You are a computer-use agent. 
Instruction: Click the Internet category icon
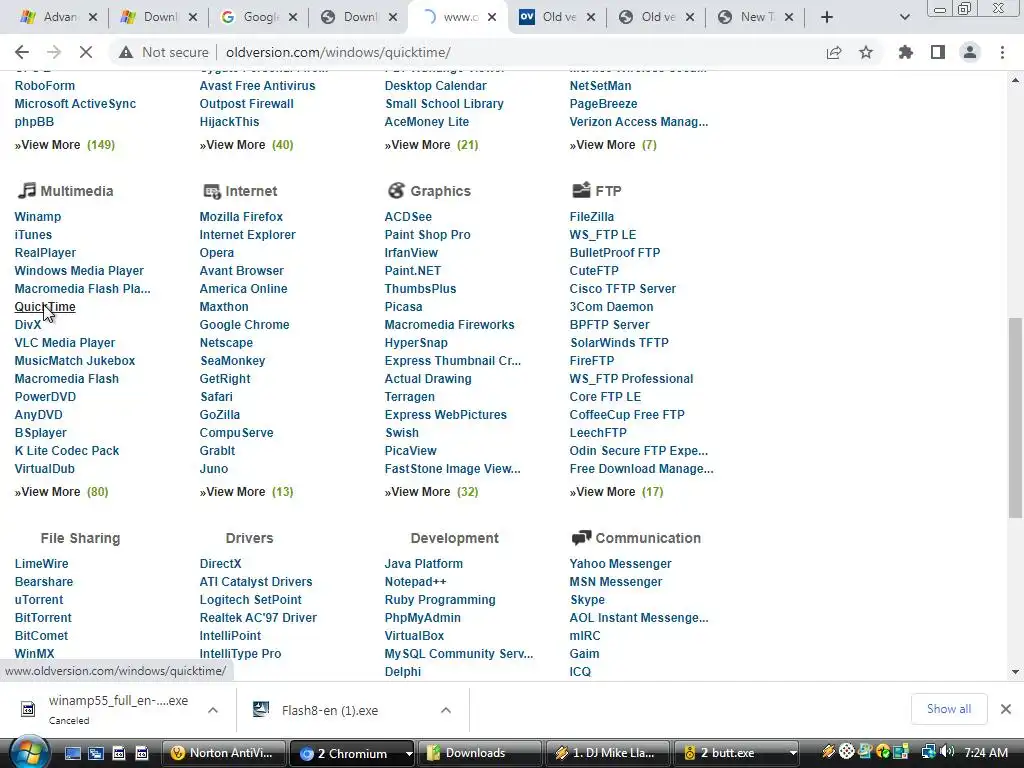(212, 191)
